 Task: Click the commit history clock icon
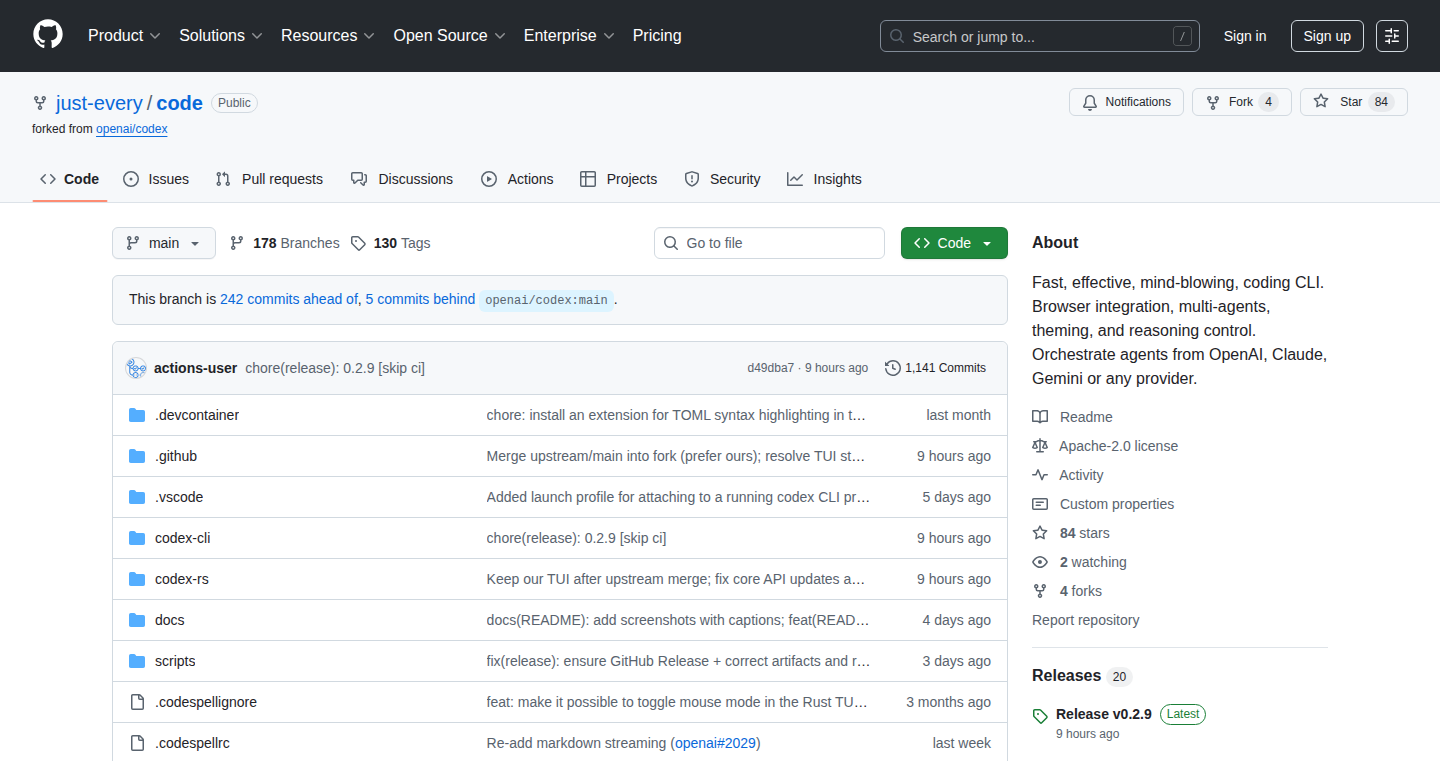(x=893, y=368)
